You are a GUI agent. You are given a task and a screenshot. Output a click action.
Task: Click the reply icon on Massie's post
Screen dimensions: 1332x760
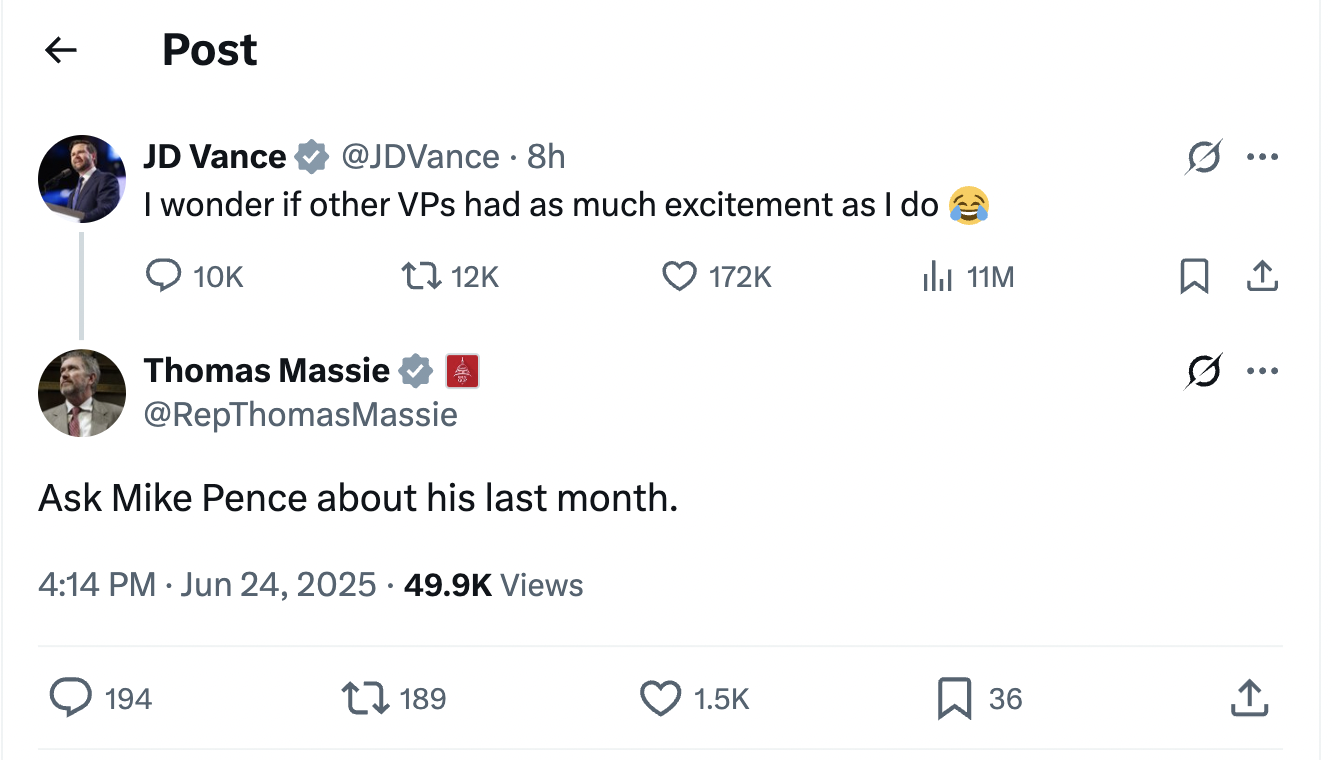click(71, 699)
